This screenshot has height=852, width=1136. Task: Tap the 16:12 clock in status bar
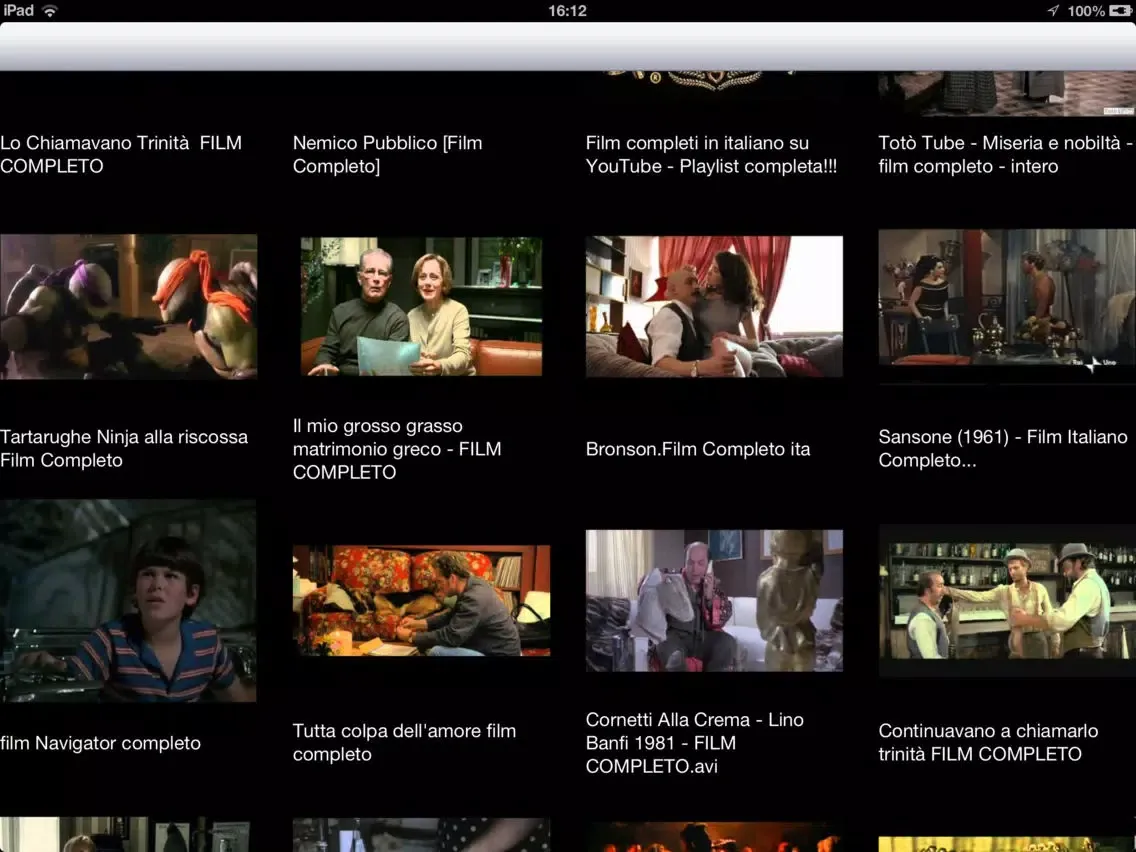tap(567, 11)
